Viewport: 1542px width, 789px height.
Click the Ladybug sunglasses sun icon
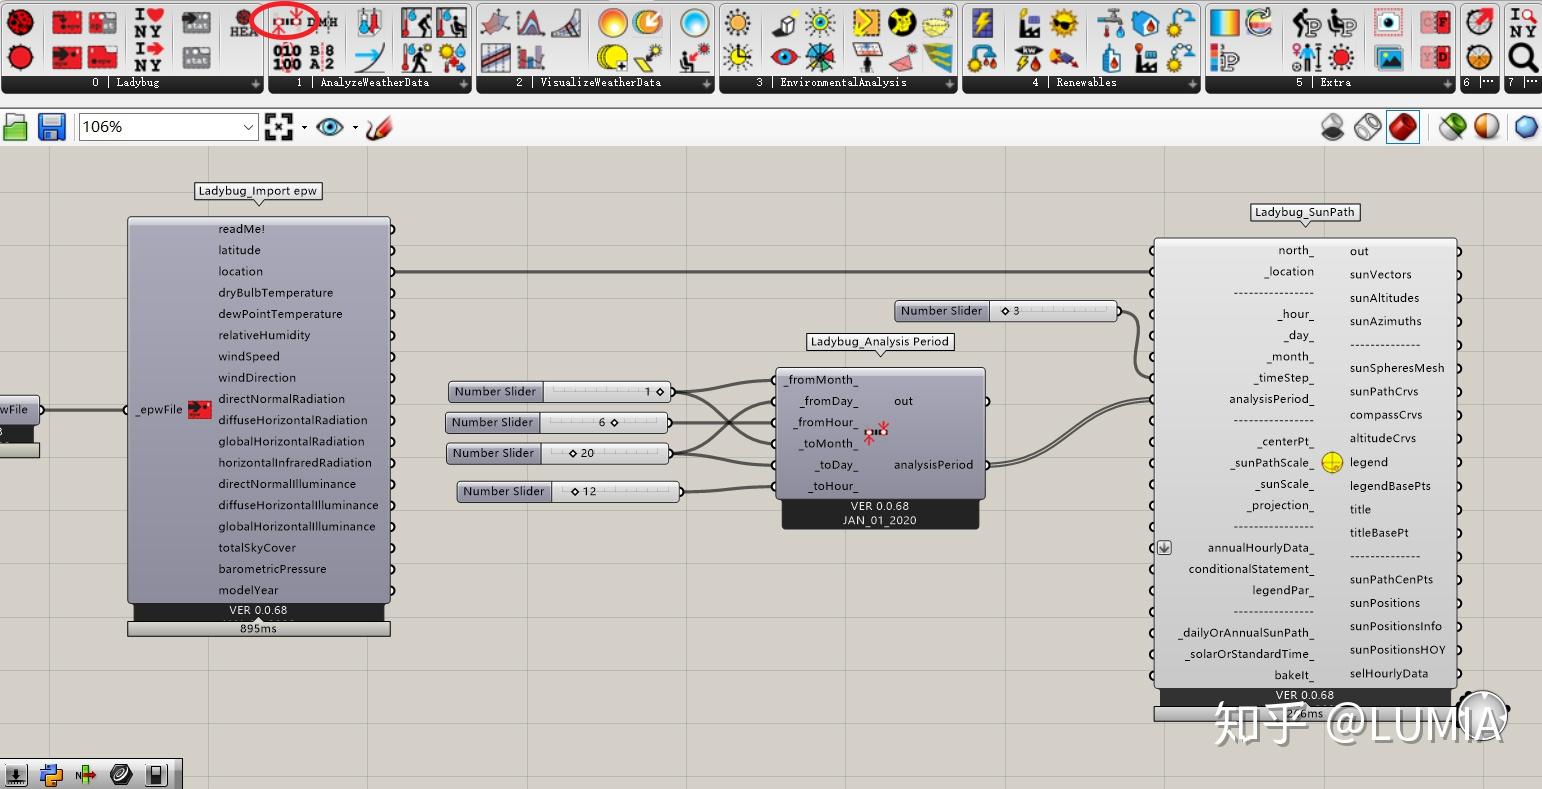coord(1064,23)
